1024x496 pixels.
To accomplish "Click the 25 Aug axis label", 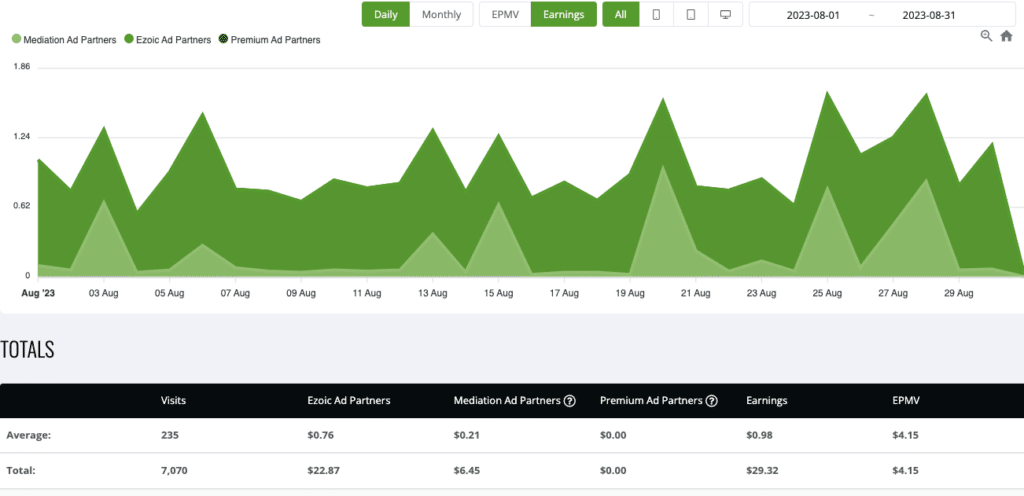I will click(x=827, y=294).
